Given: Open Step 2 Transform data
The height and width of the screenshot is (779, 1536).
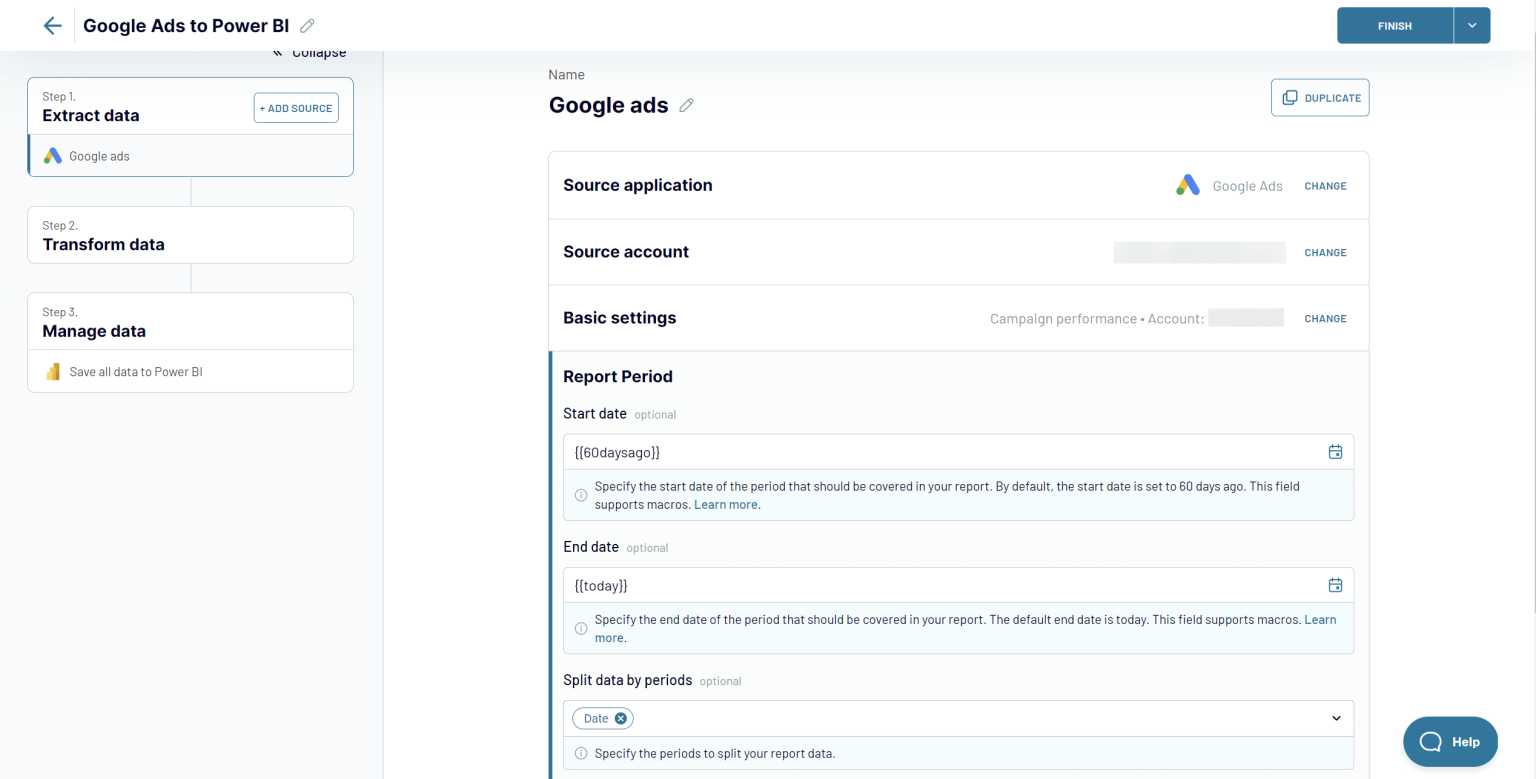Looking at the screenshot, I should [x=190, y=235].
